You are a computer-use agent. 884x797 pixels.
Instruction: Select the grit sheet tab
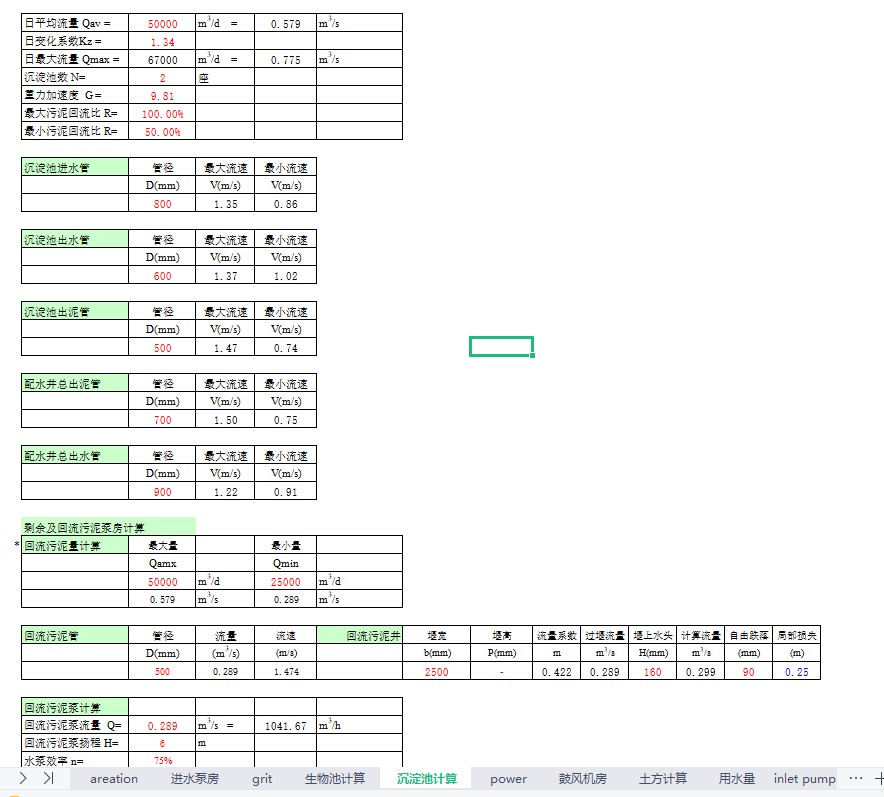point(261,778)
